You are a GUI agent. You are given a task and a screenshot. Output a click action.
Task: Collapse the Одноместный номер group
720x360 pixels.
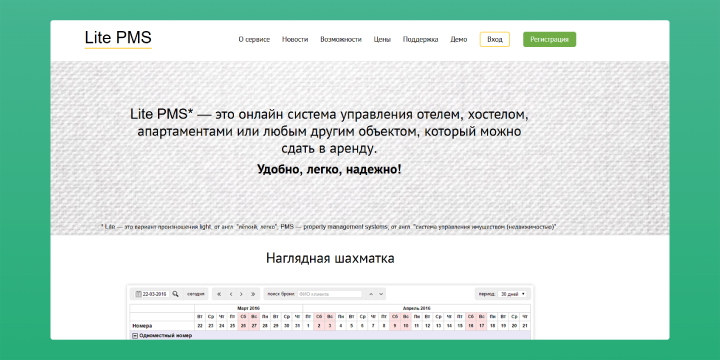tap(135, 336)
